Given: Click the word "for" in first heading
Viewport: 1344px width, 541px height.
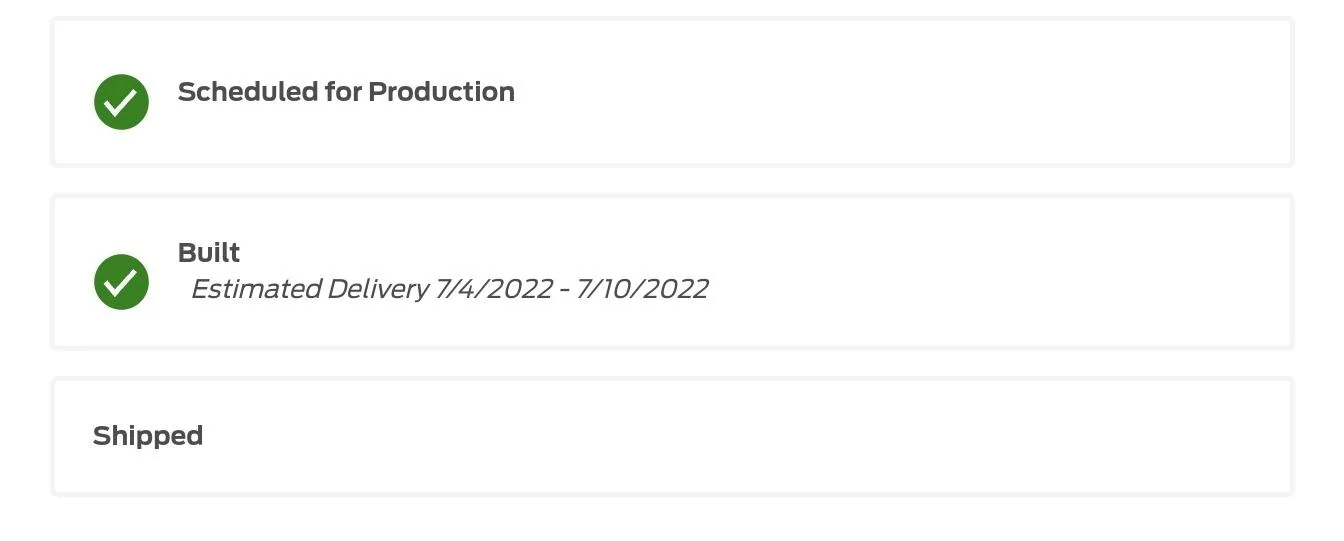Looking at the screenshot, I should pos(342,92).
